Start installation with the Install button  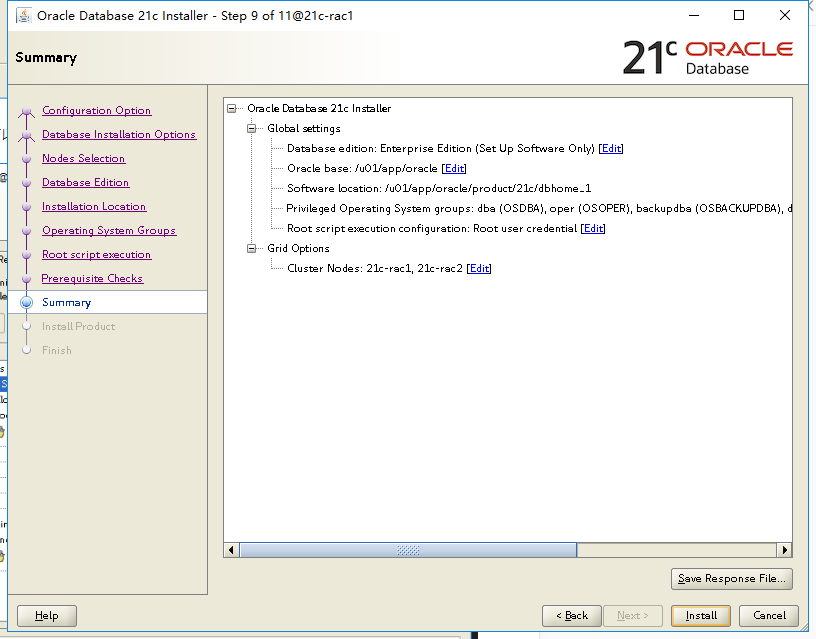pyautogui.click(x=701, y=616)
